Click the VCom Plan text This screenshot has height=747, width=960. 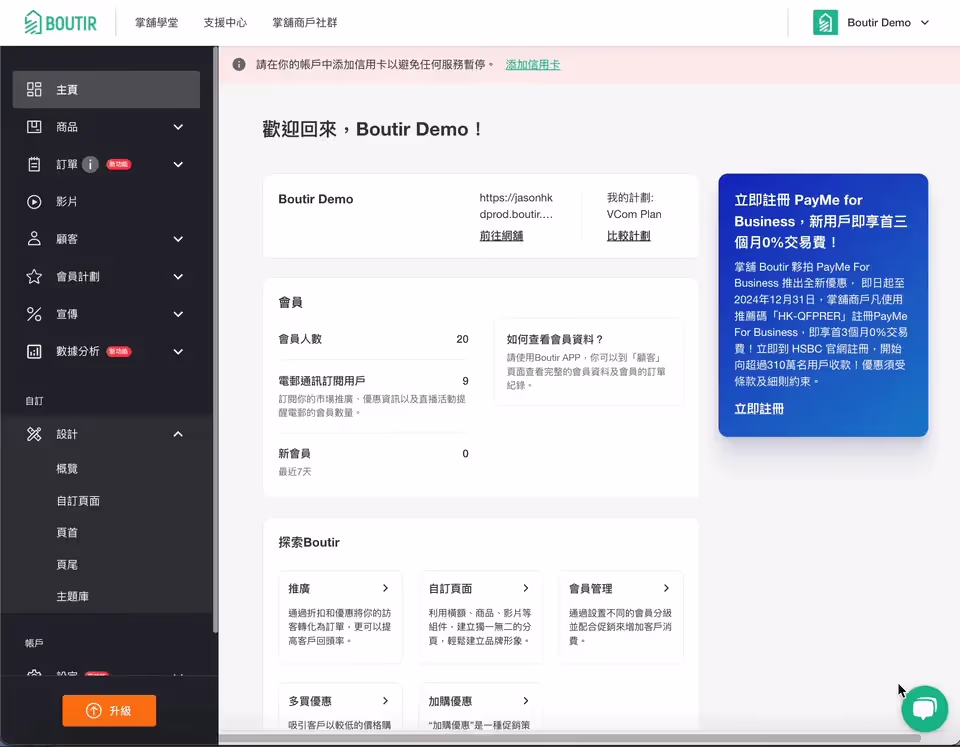634,214
